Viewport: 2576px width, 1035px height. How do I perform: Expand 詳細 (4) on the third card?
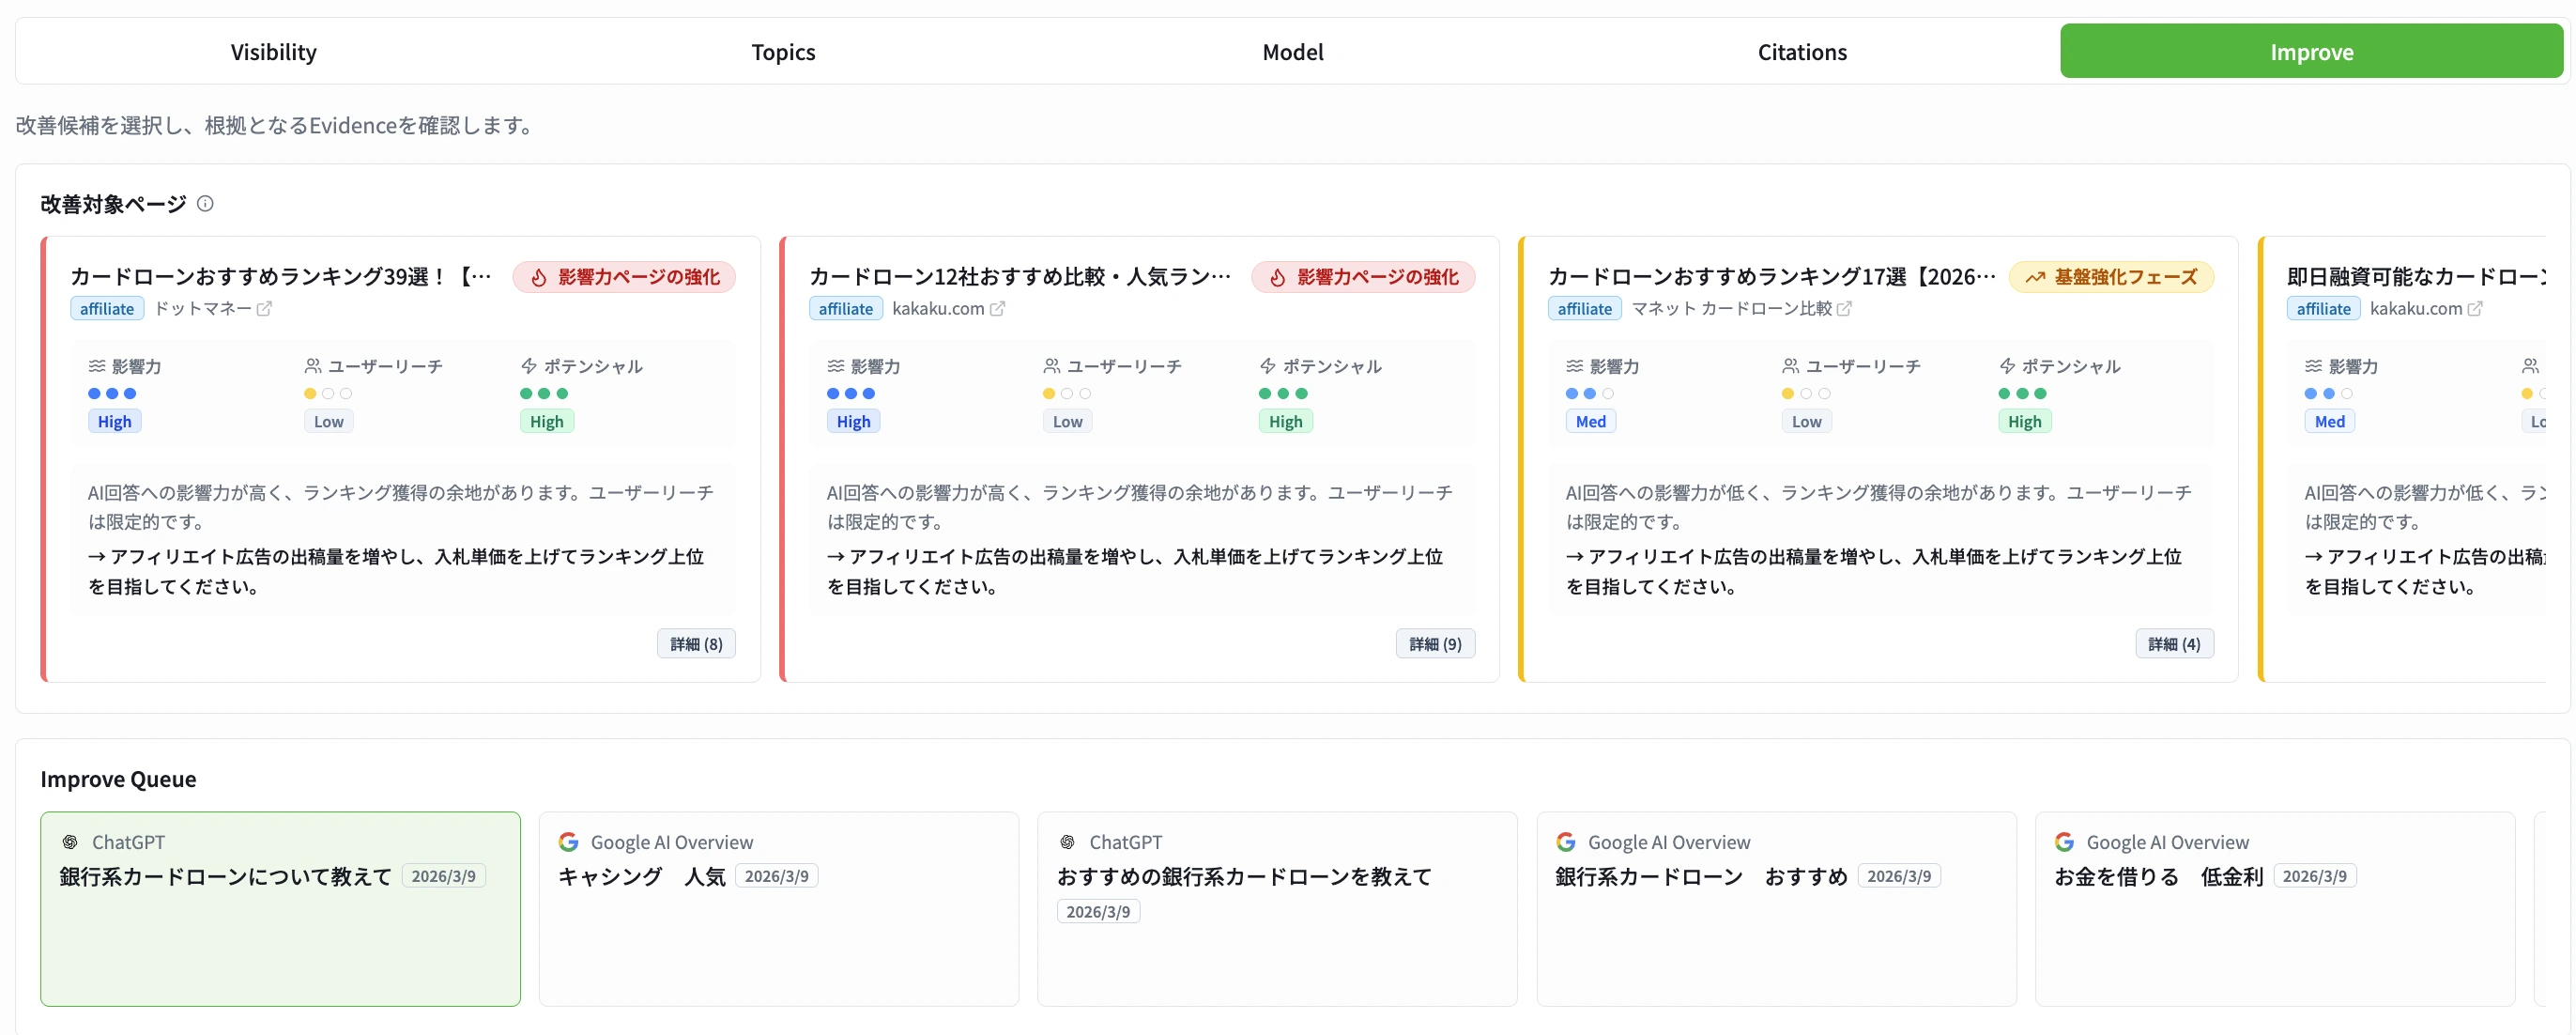coord(2174,643)
